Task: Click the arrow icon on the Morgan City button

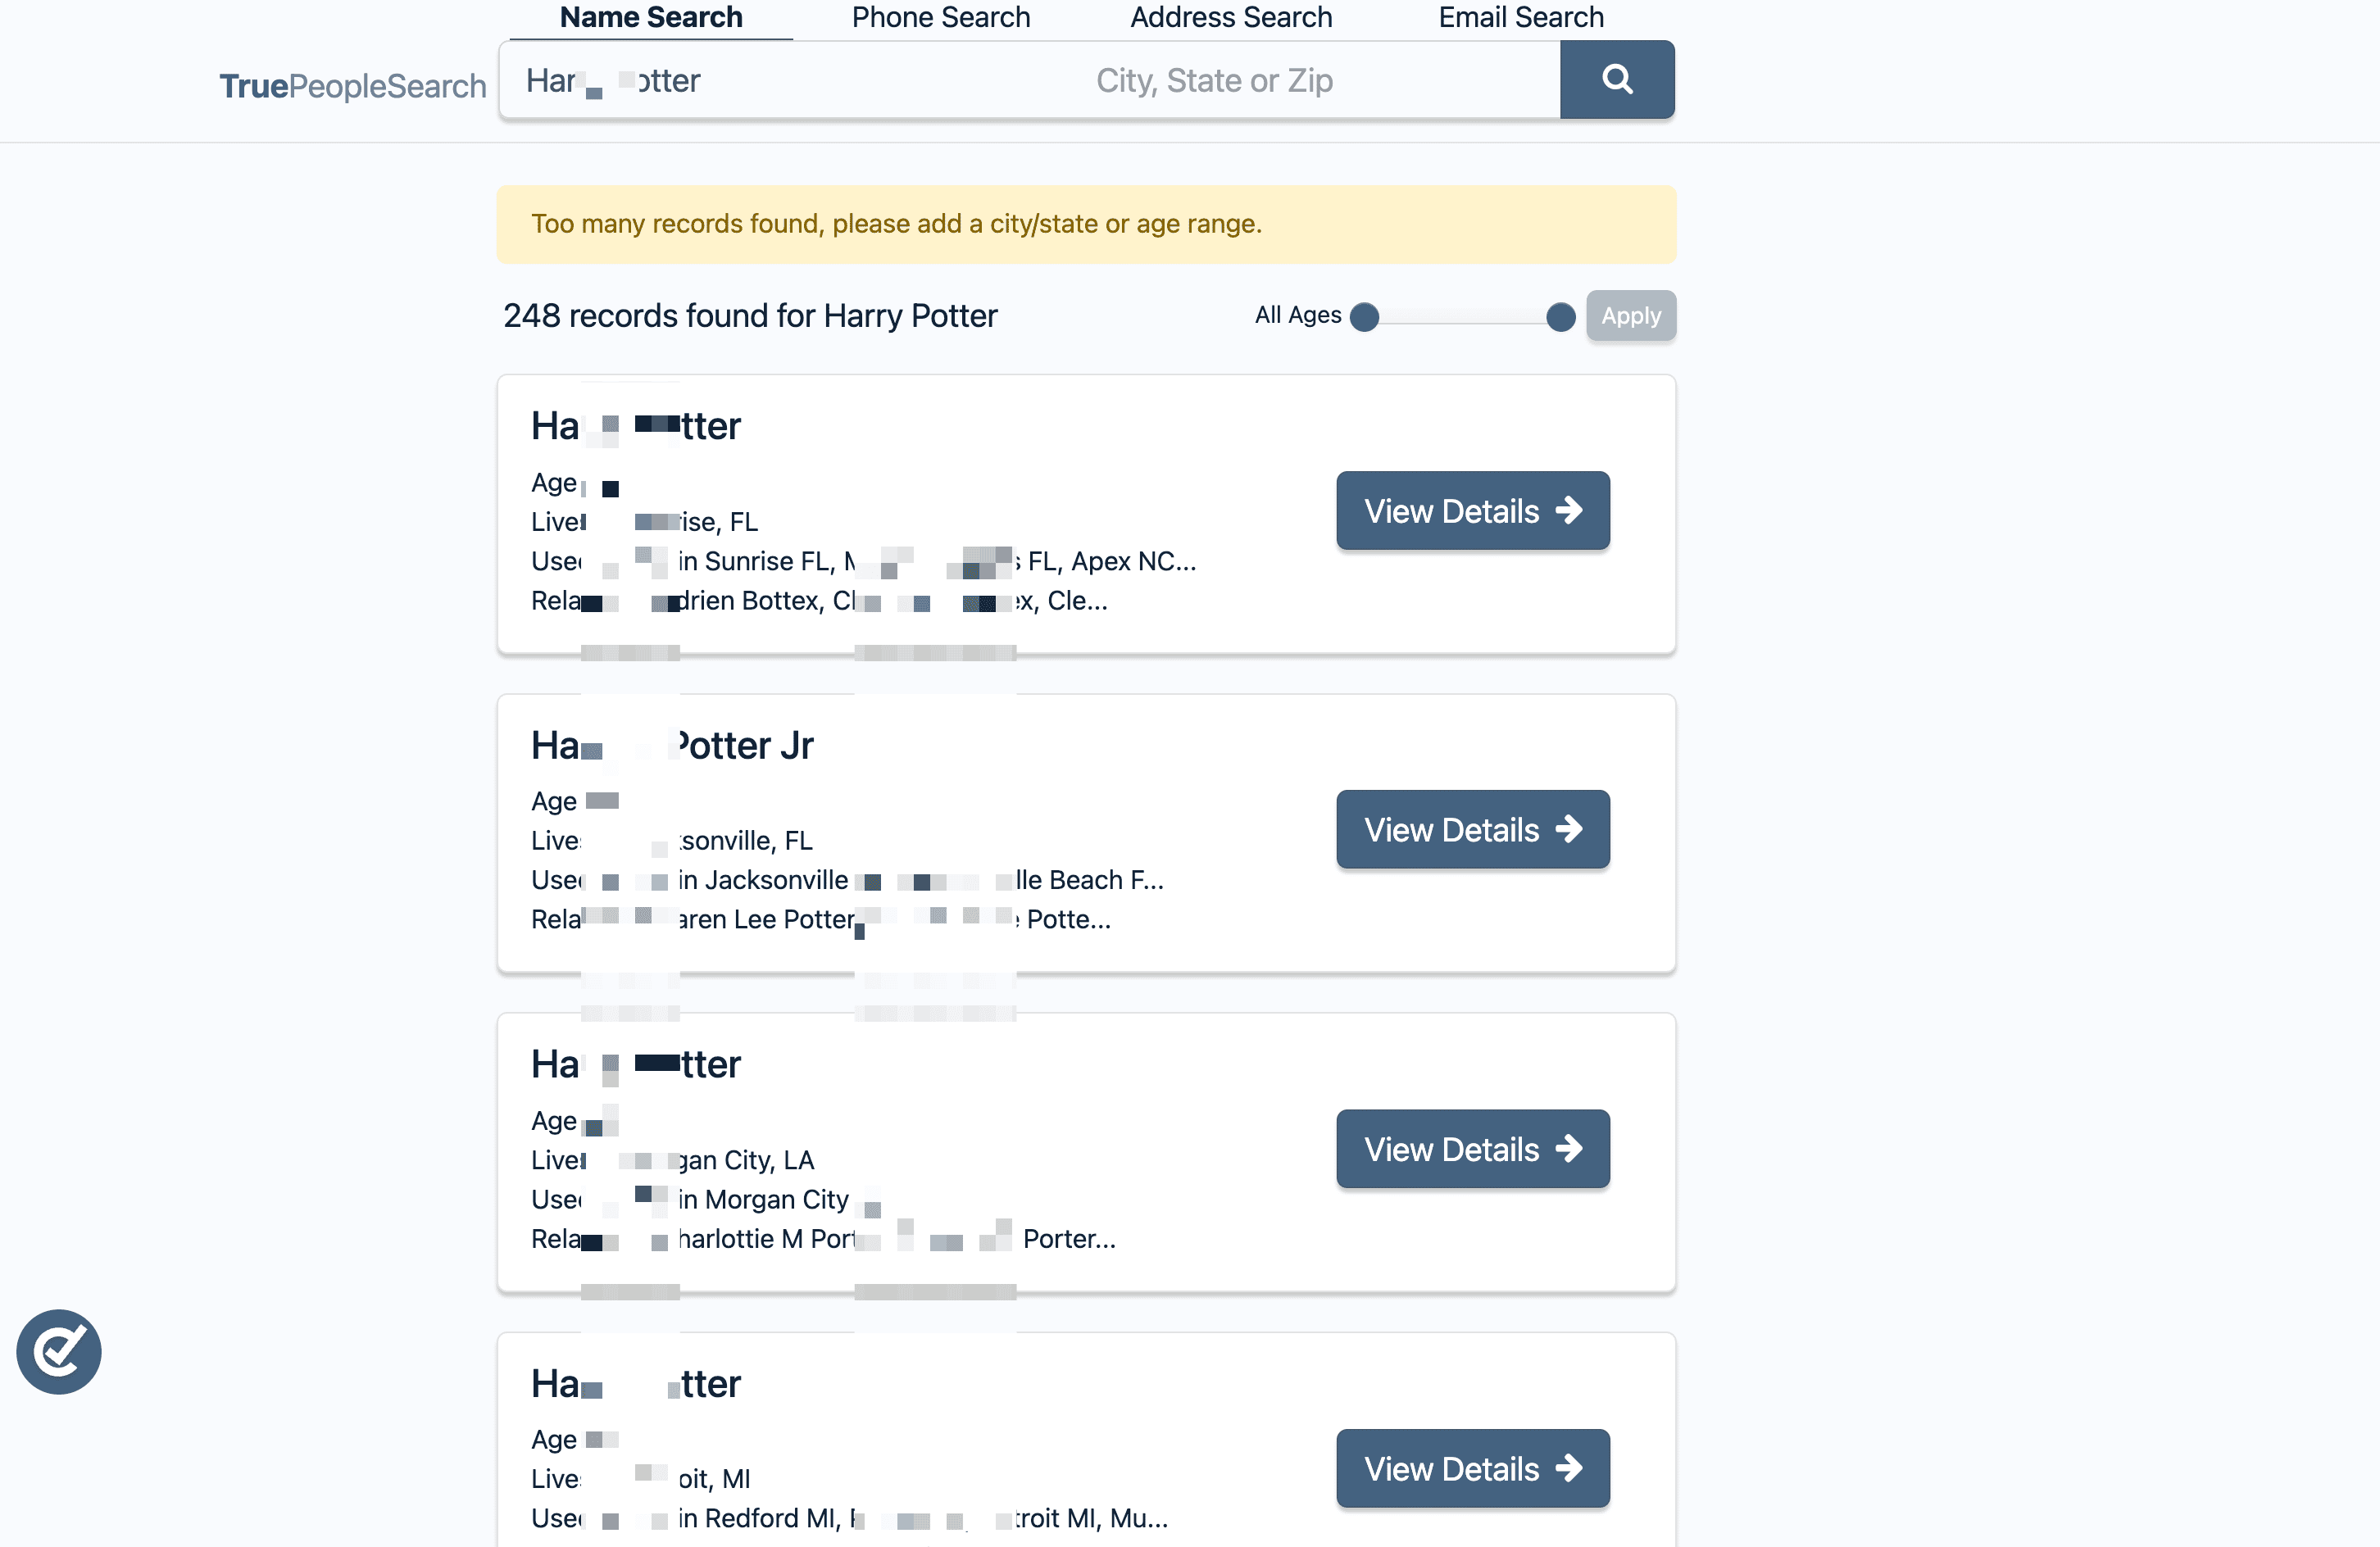Action: point(1569,1149)
